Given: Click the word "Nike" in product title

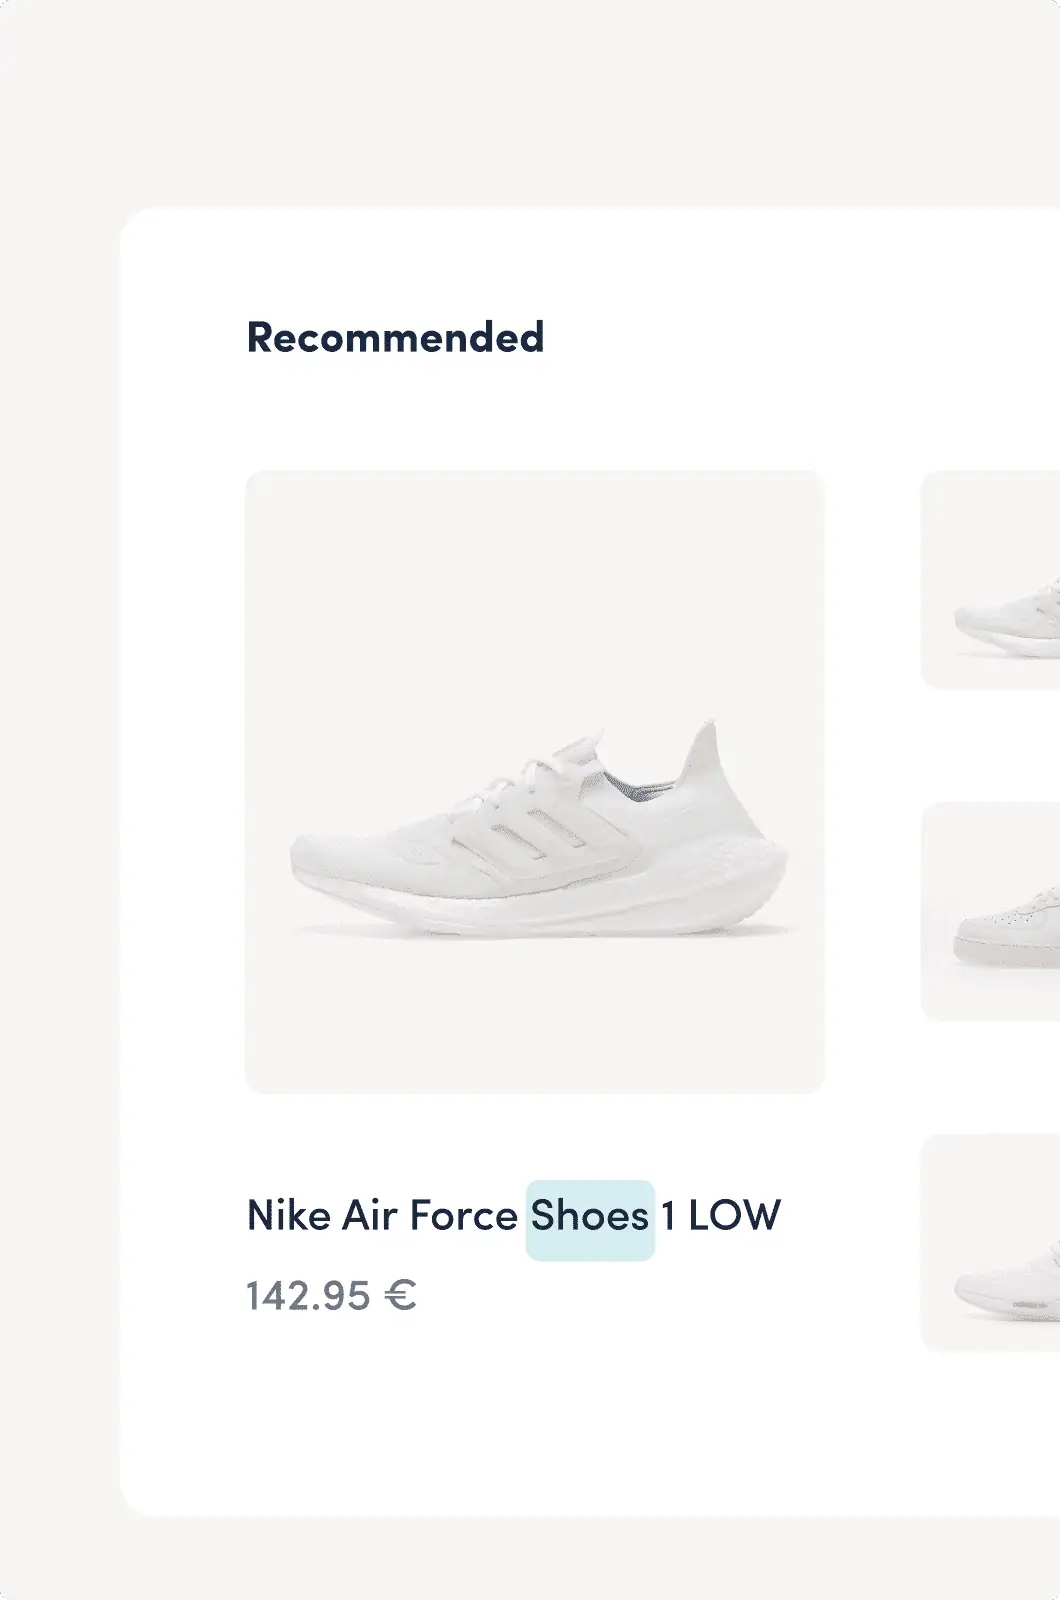Looking at the screenshot, I should point(288,1217).
